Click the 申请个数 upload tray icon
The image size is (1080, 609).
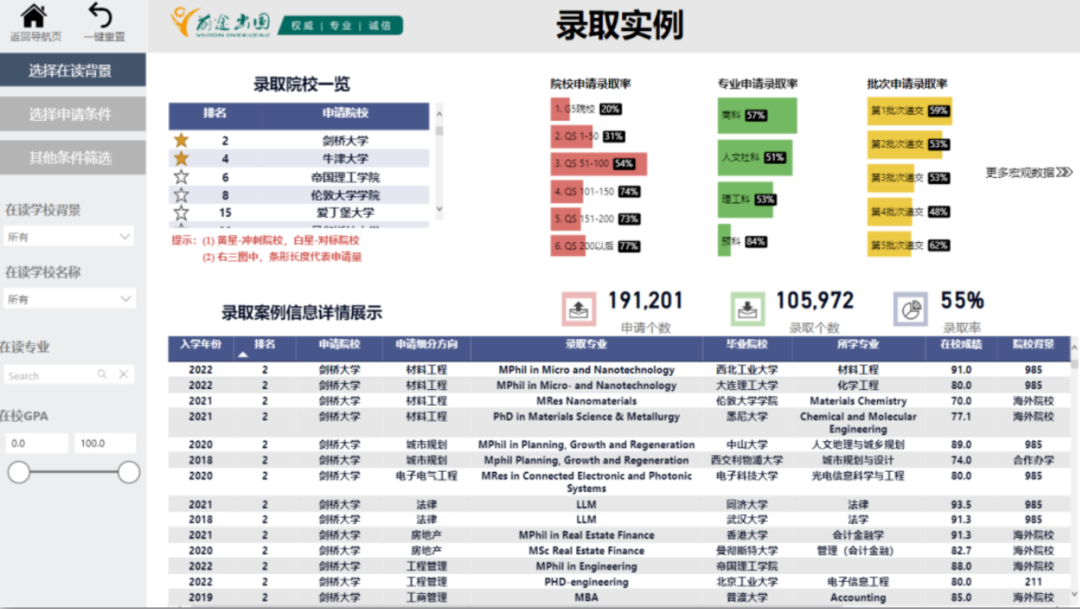tap(575, 310)
